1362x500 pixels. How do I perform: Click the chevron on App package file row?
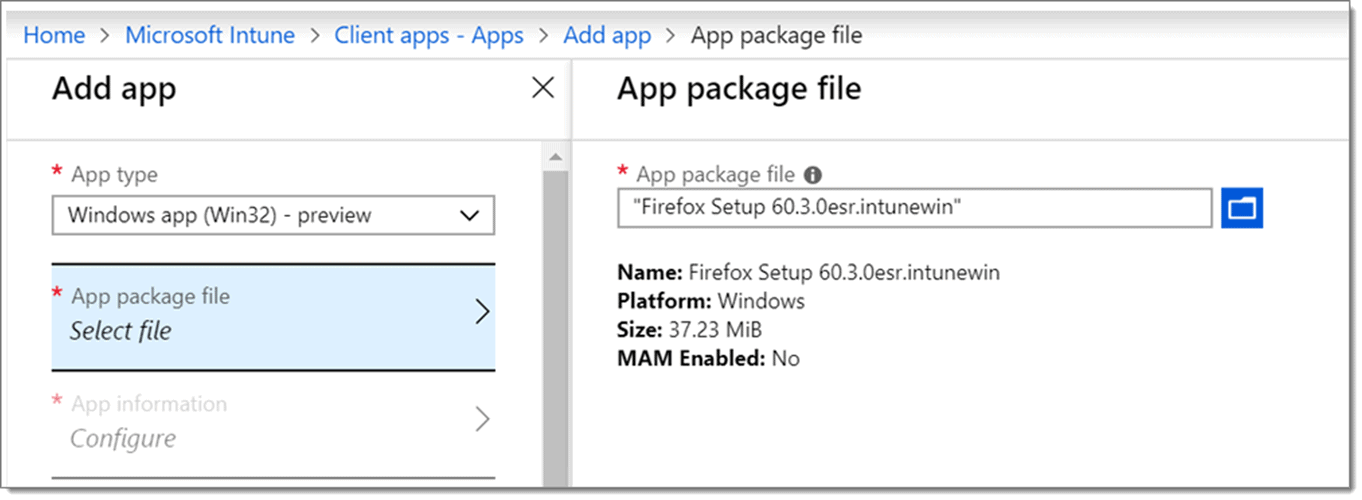[482, 312]
